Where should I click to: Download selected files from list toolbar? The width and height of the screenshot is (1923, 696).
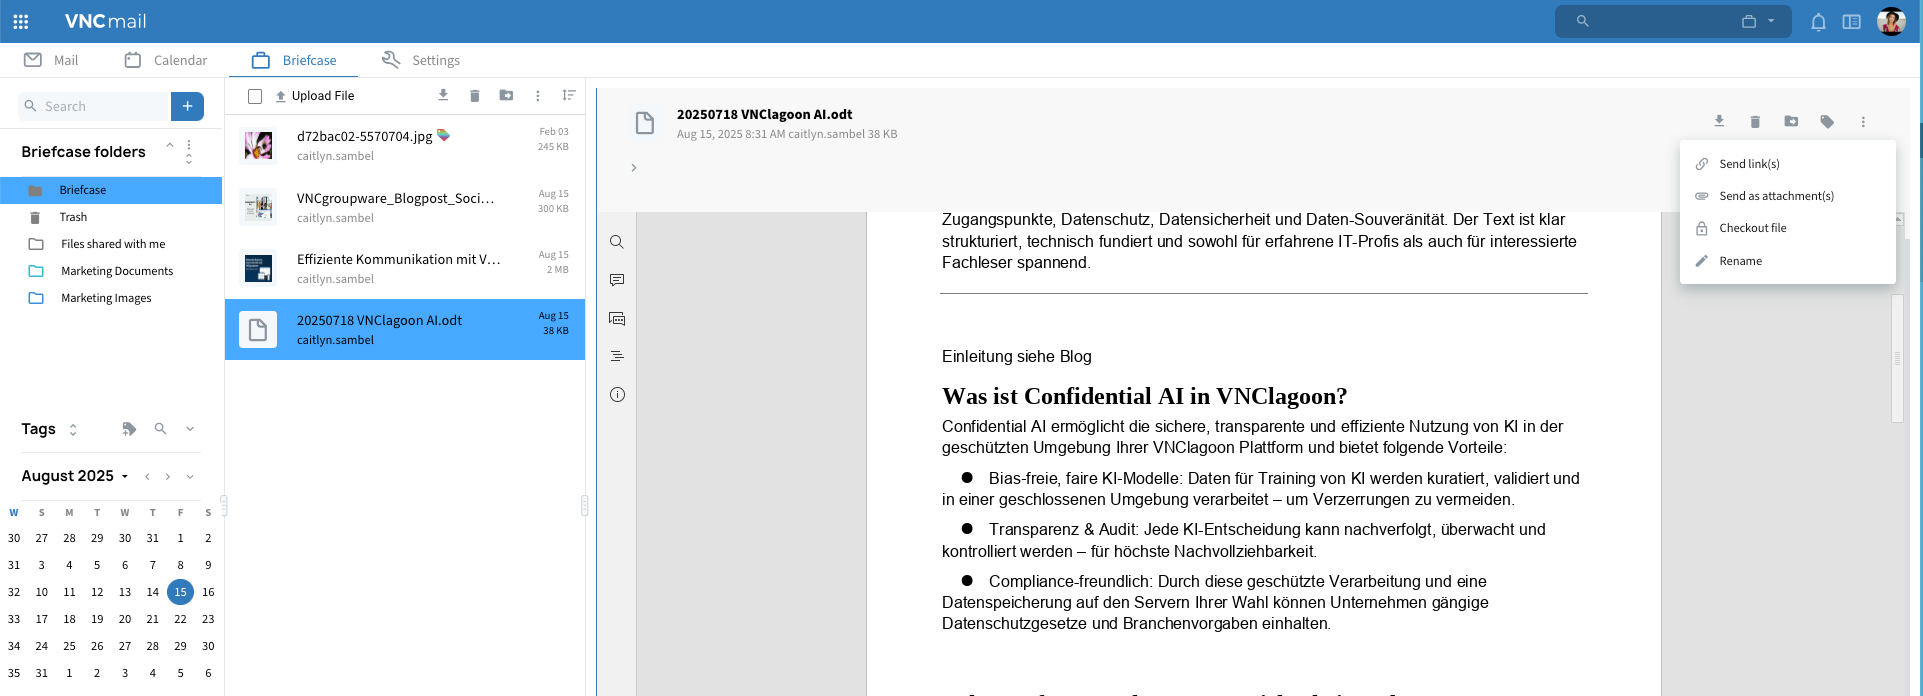443,95
